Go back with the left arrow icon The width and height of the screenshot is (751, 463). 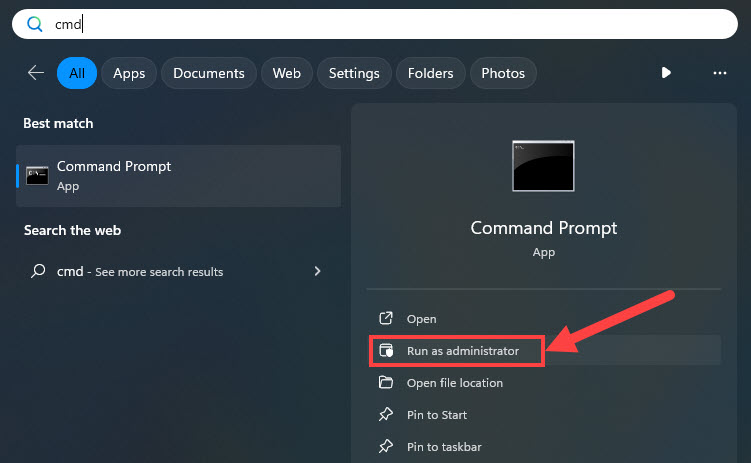(36, 73)
